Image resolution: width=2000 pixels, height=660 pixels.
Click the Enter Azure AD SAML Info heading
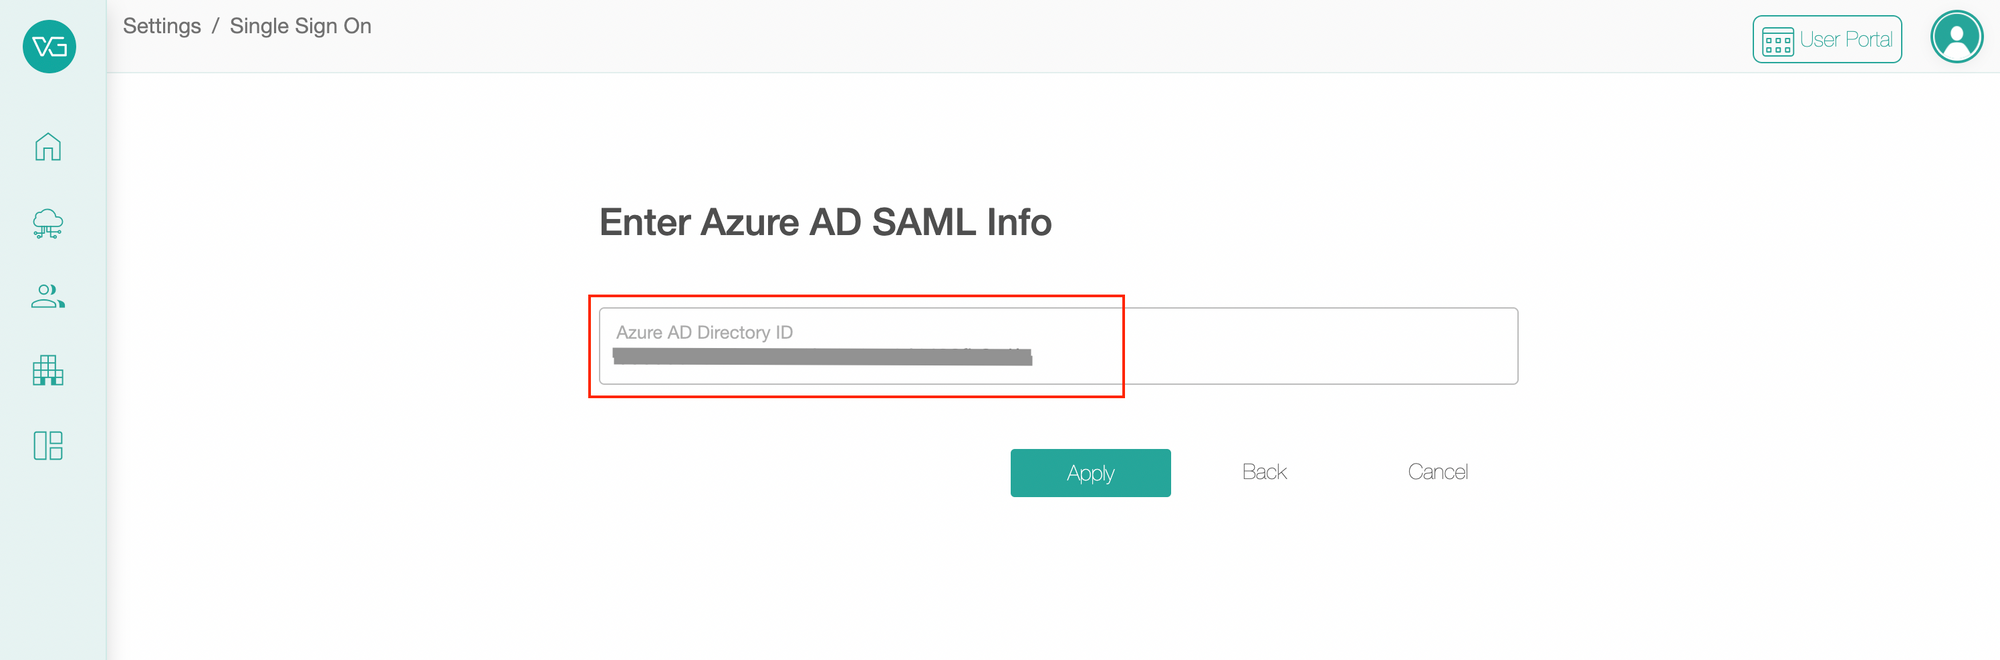click(825, 222)
